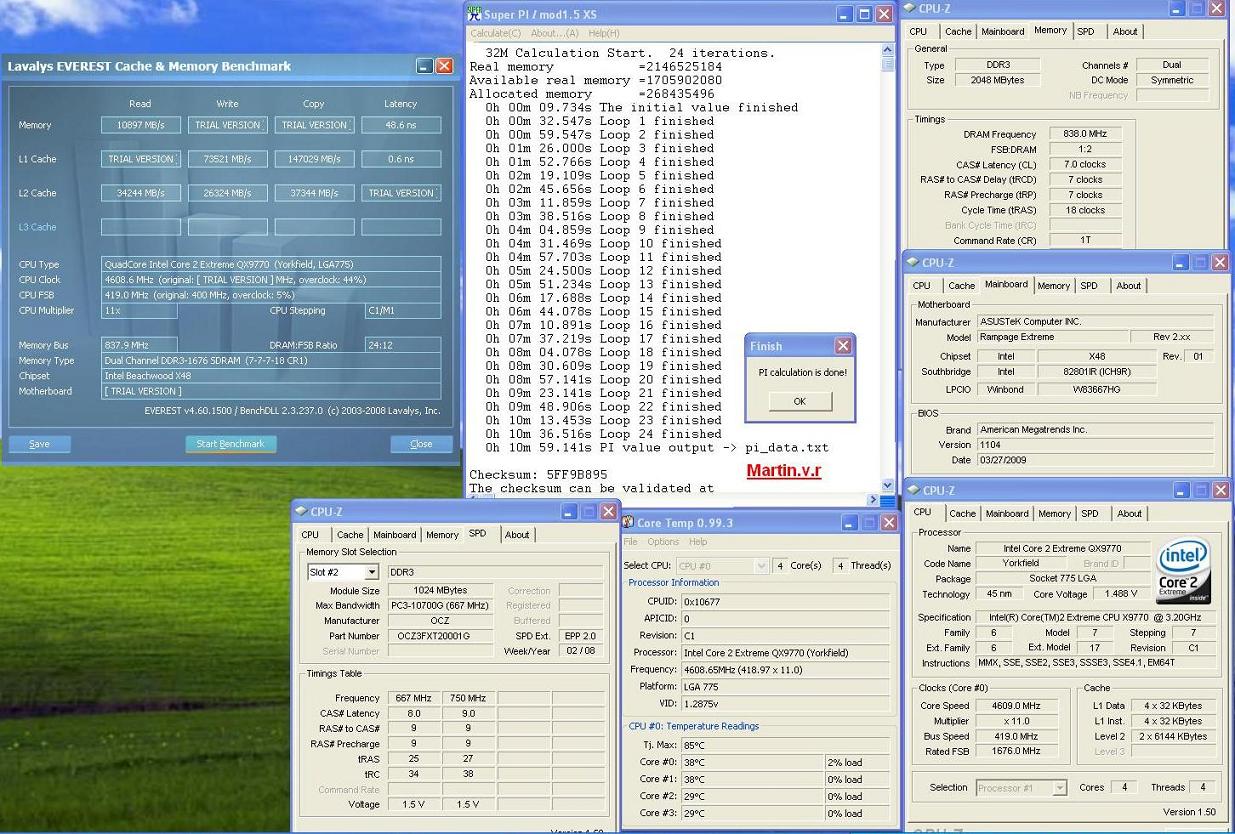Screen dimensions: 1235x834
Task: Select Memory tab in CPU-Z Motherboard info window
Action: point(1053,286)
